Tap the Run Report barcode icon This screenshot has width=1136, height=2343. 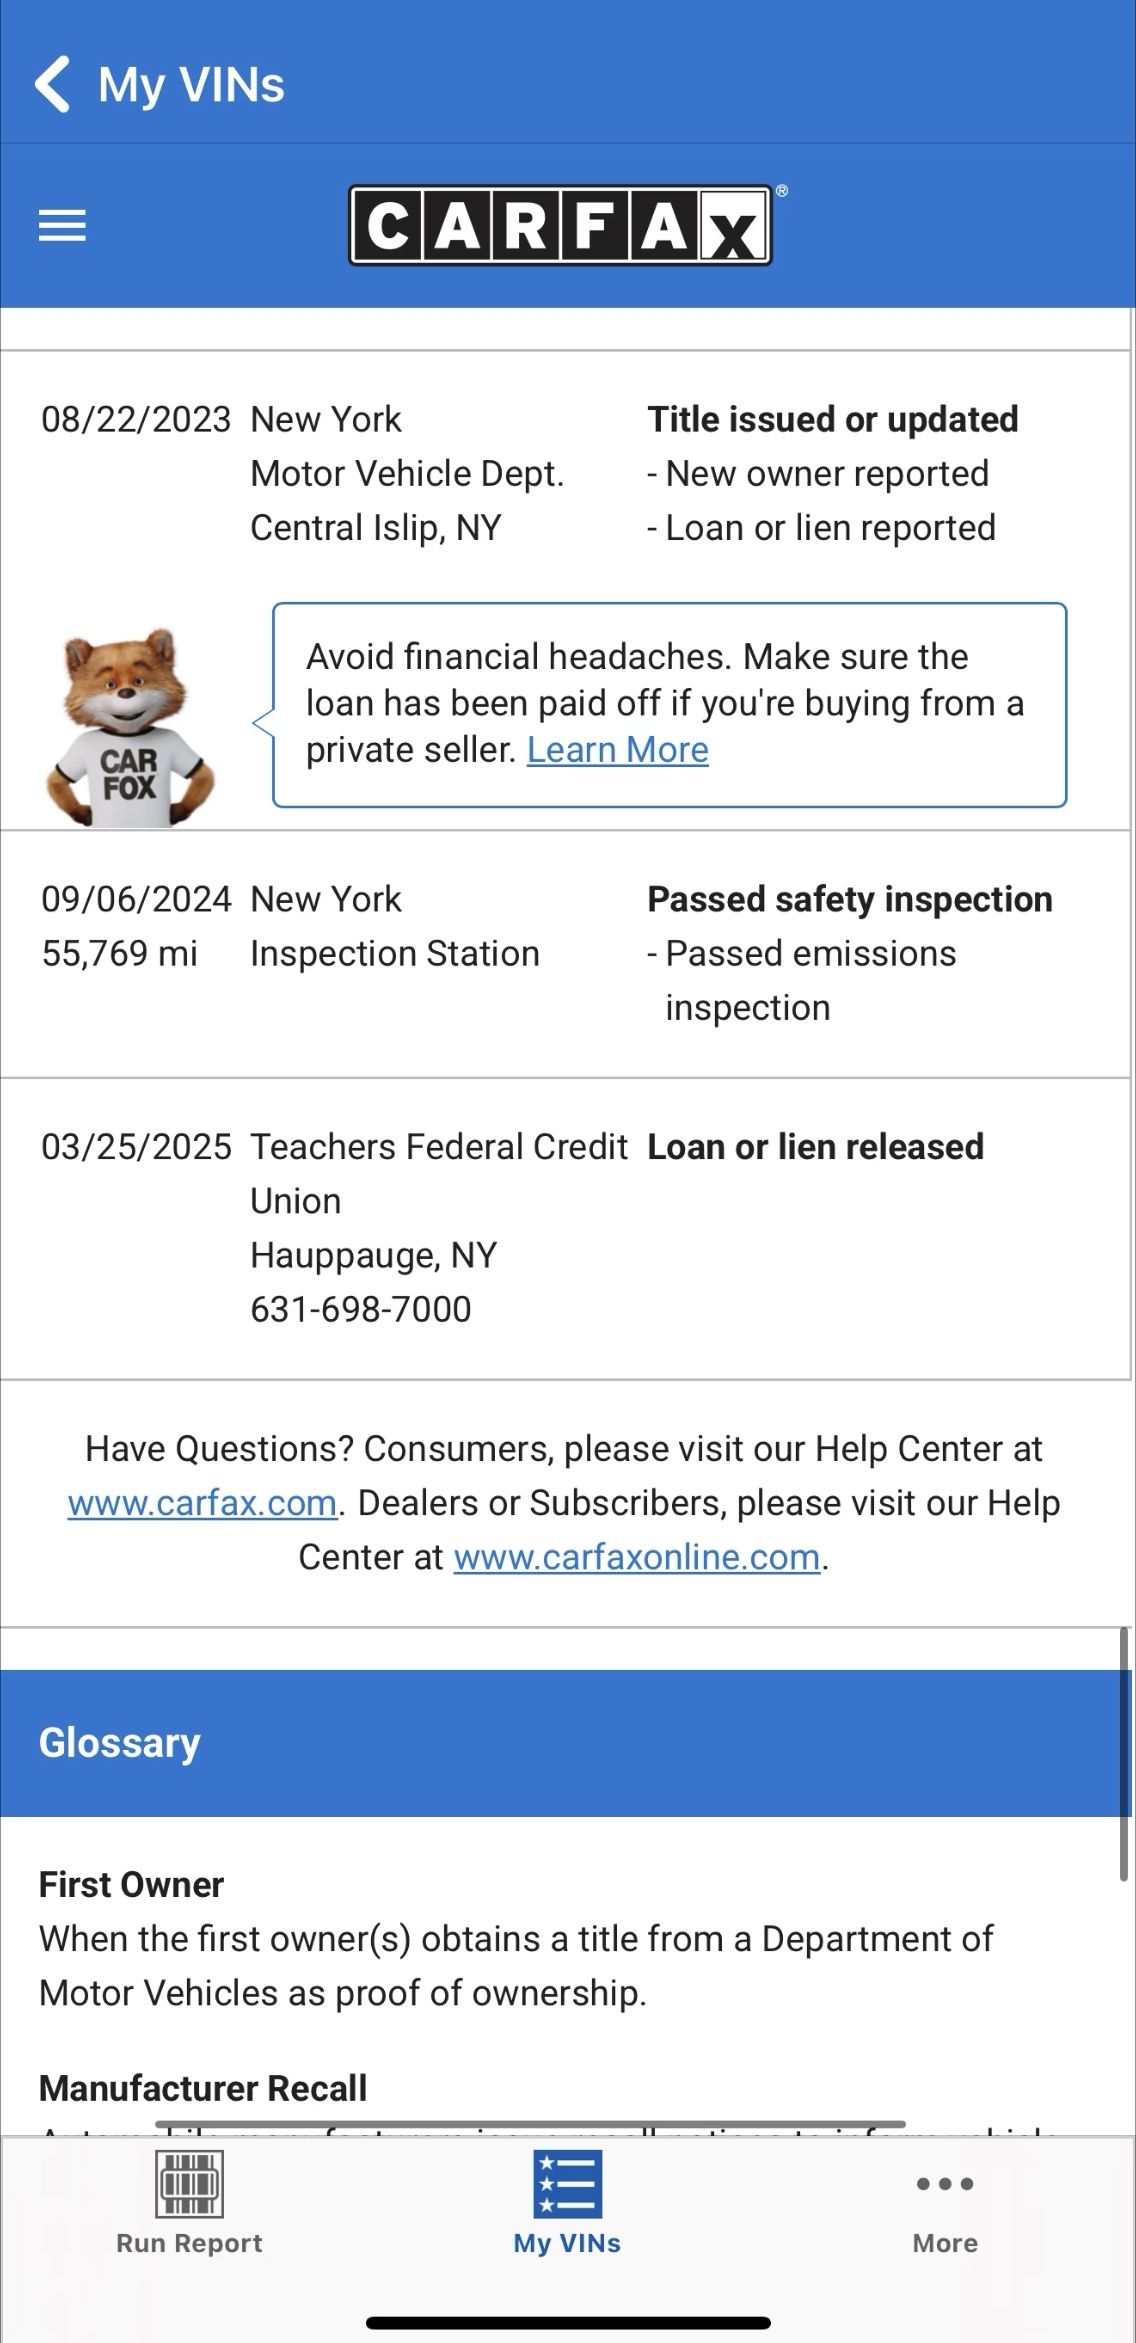pyautogui.click(x=189, y=2184)
